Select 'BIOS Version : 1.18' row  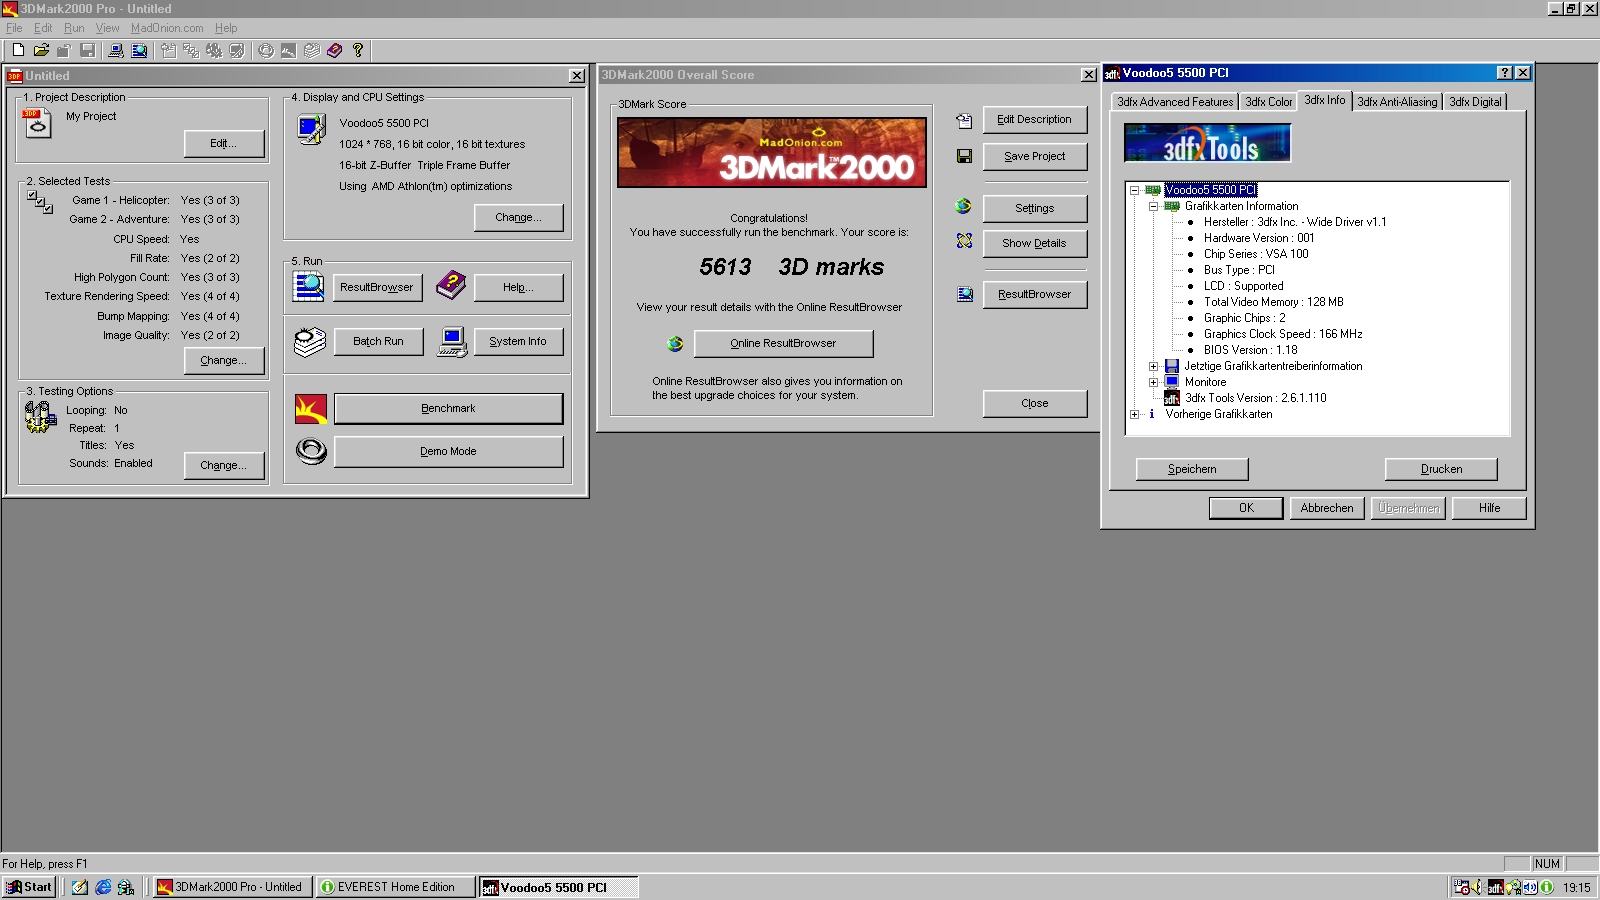[1250, 350]
